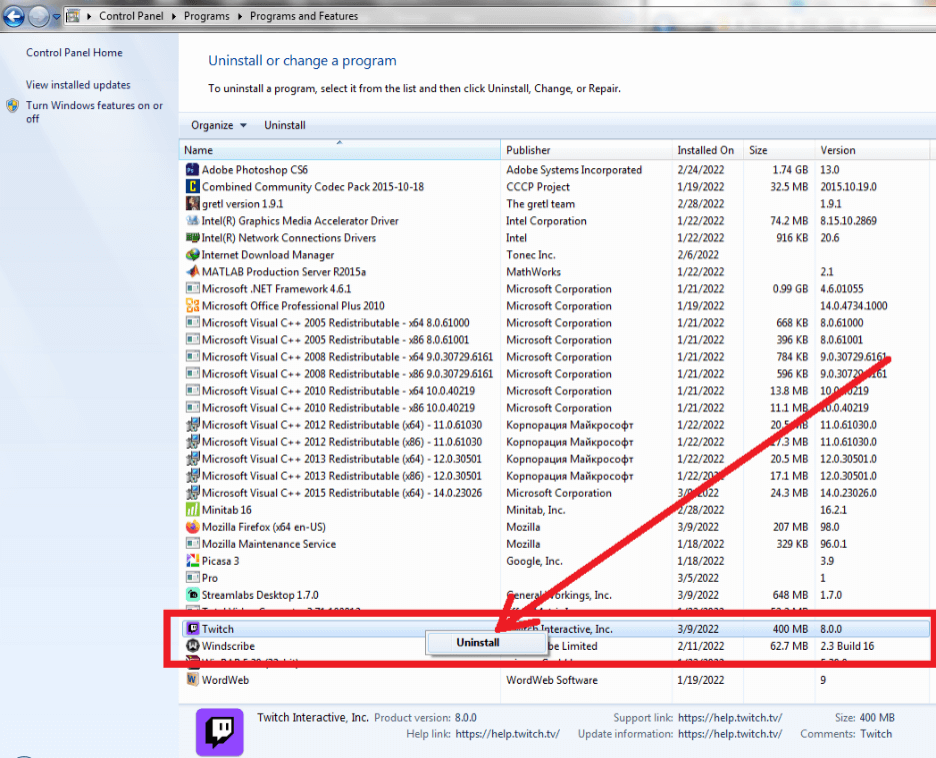This screenshot has height=758, width=936.
Task: Select the Twitch program name
Action: pyautogui.click(x=218, y=629)
